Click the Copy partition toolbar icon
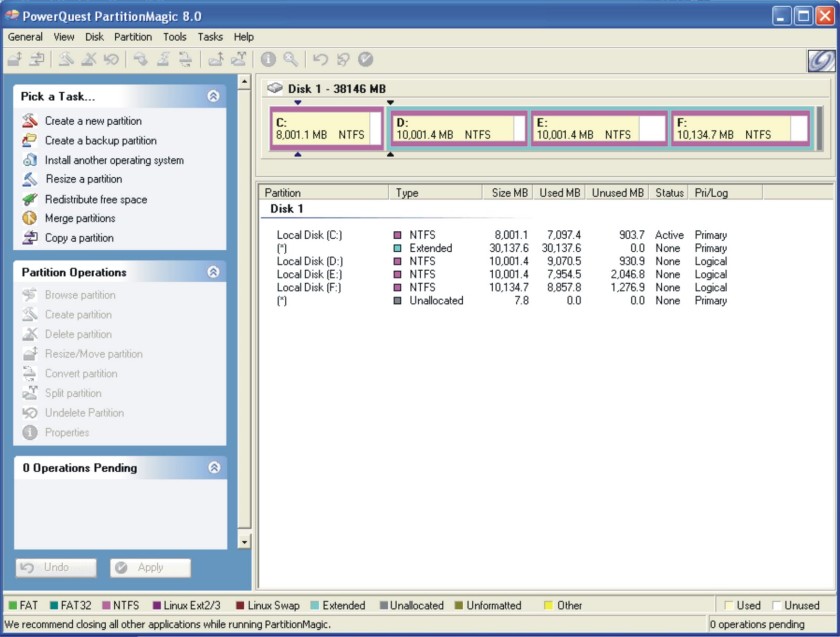 [37, 59]
